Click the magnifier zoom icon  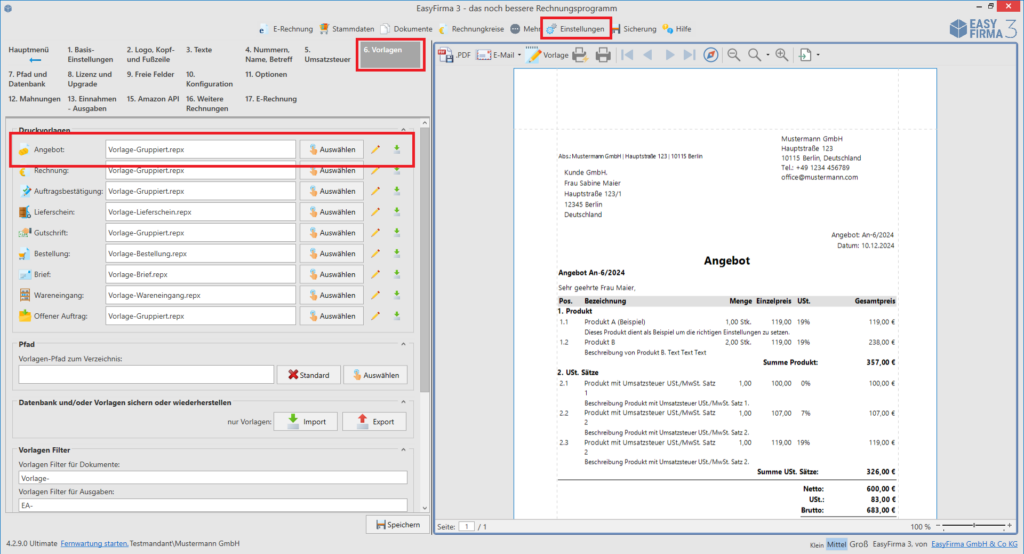coord(754,55)
